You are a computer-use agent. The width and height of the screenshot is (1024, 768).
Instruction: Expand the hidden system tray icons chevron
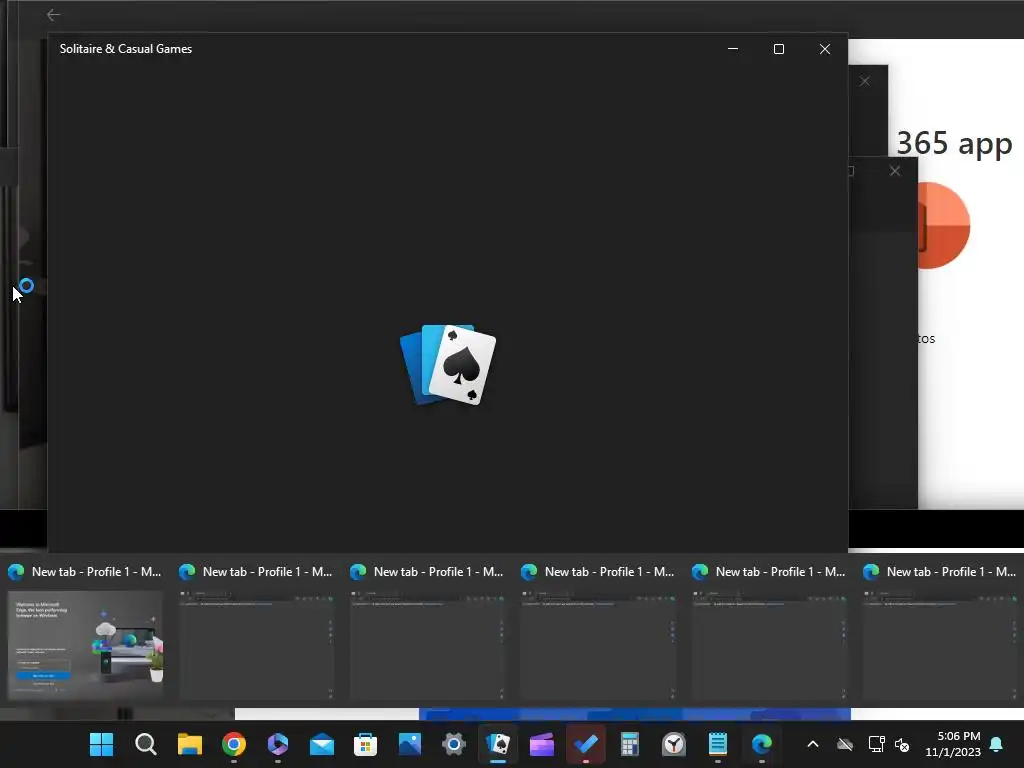[813, 744]
